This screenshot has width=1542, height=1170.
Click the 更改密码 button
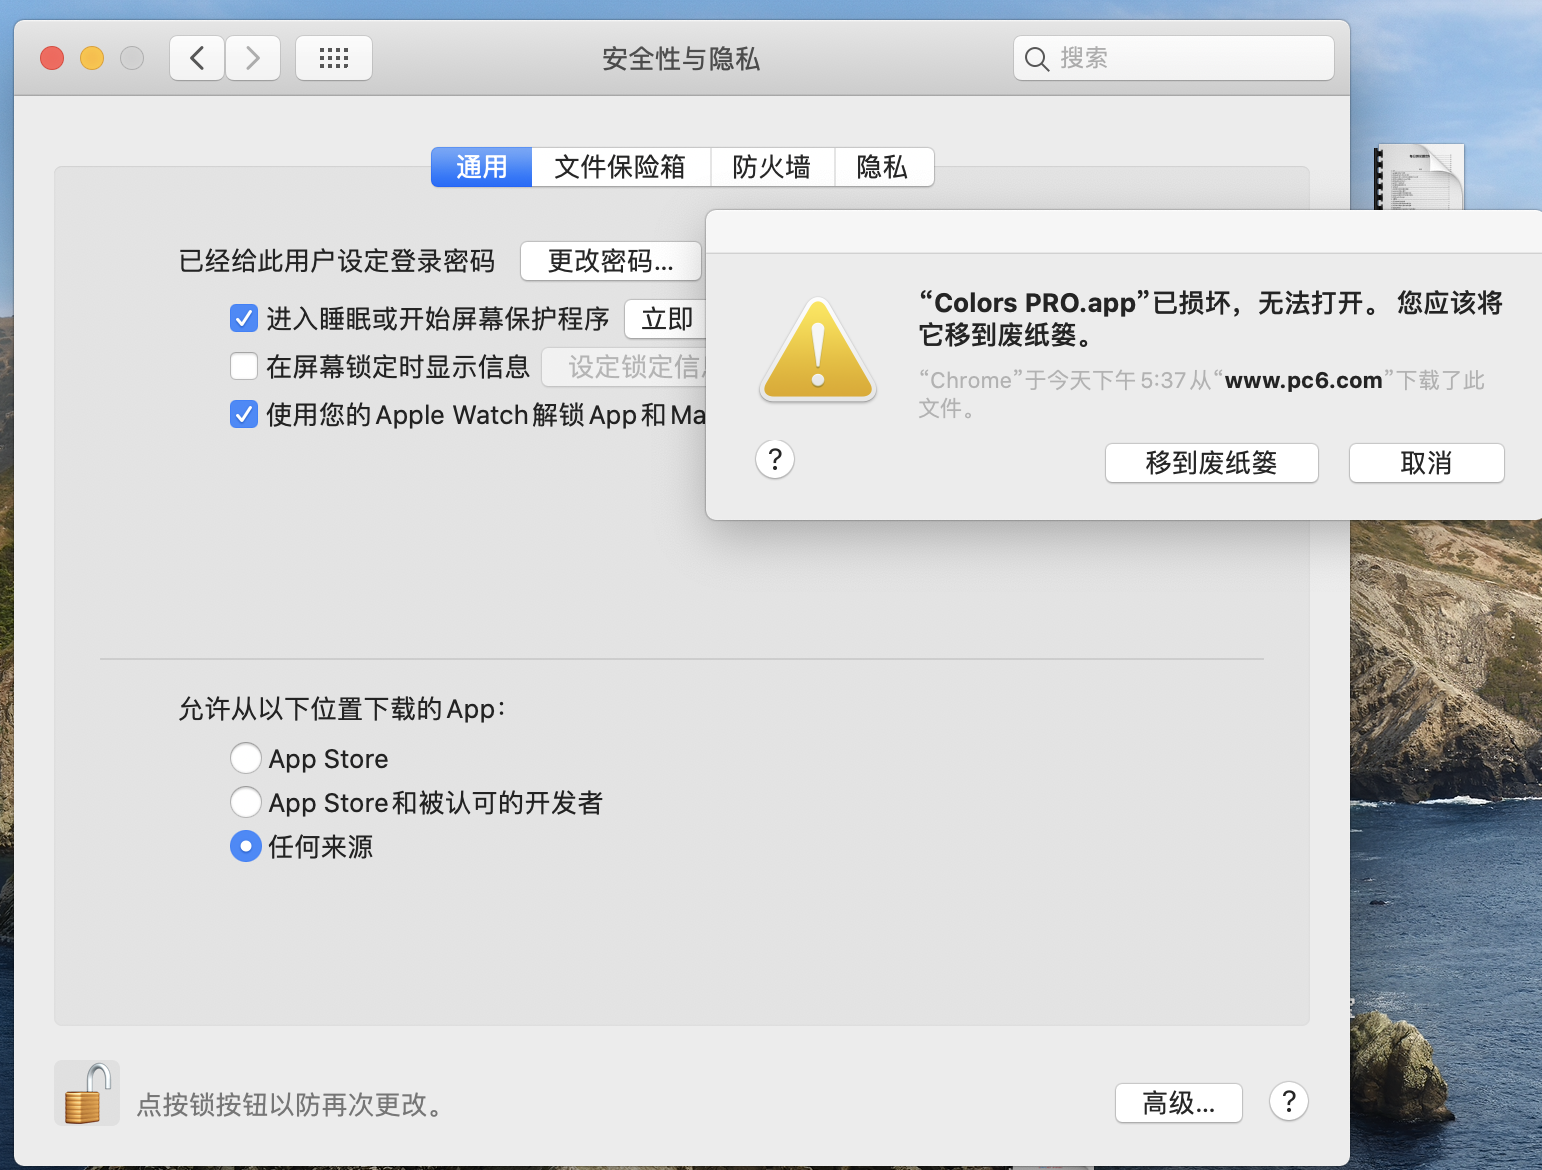610,261
